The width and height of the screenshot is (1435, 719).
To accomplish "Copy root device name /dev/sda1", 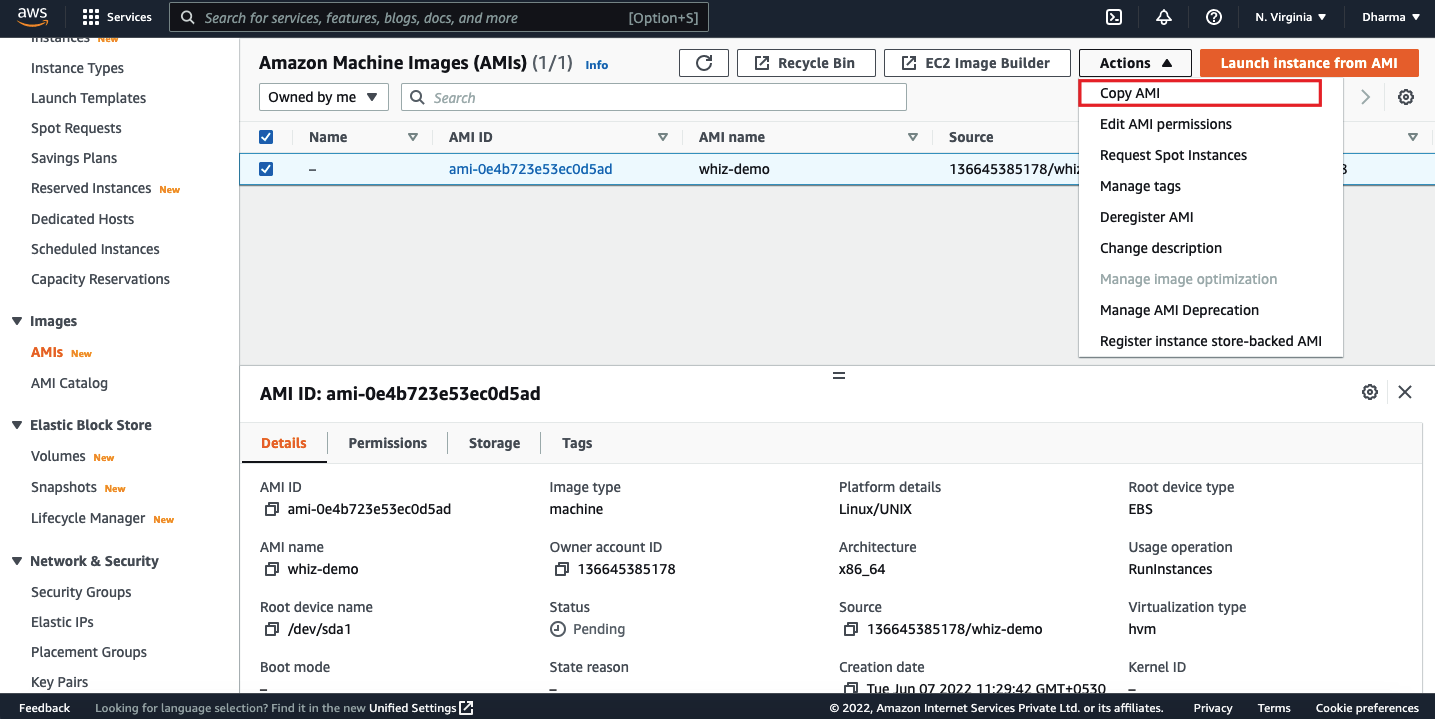I will (x=271, y=629).
